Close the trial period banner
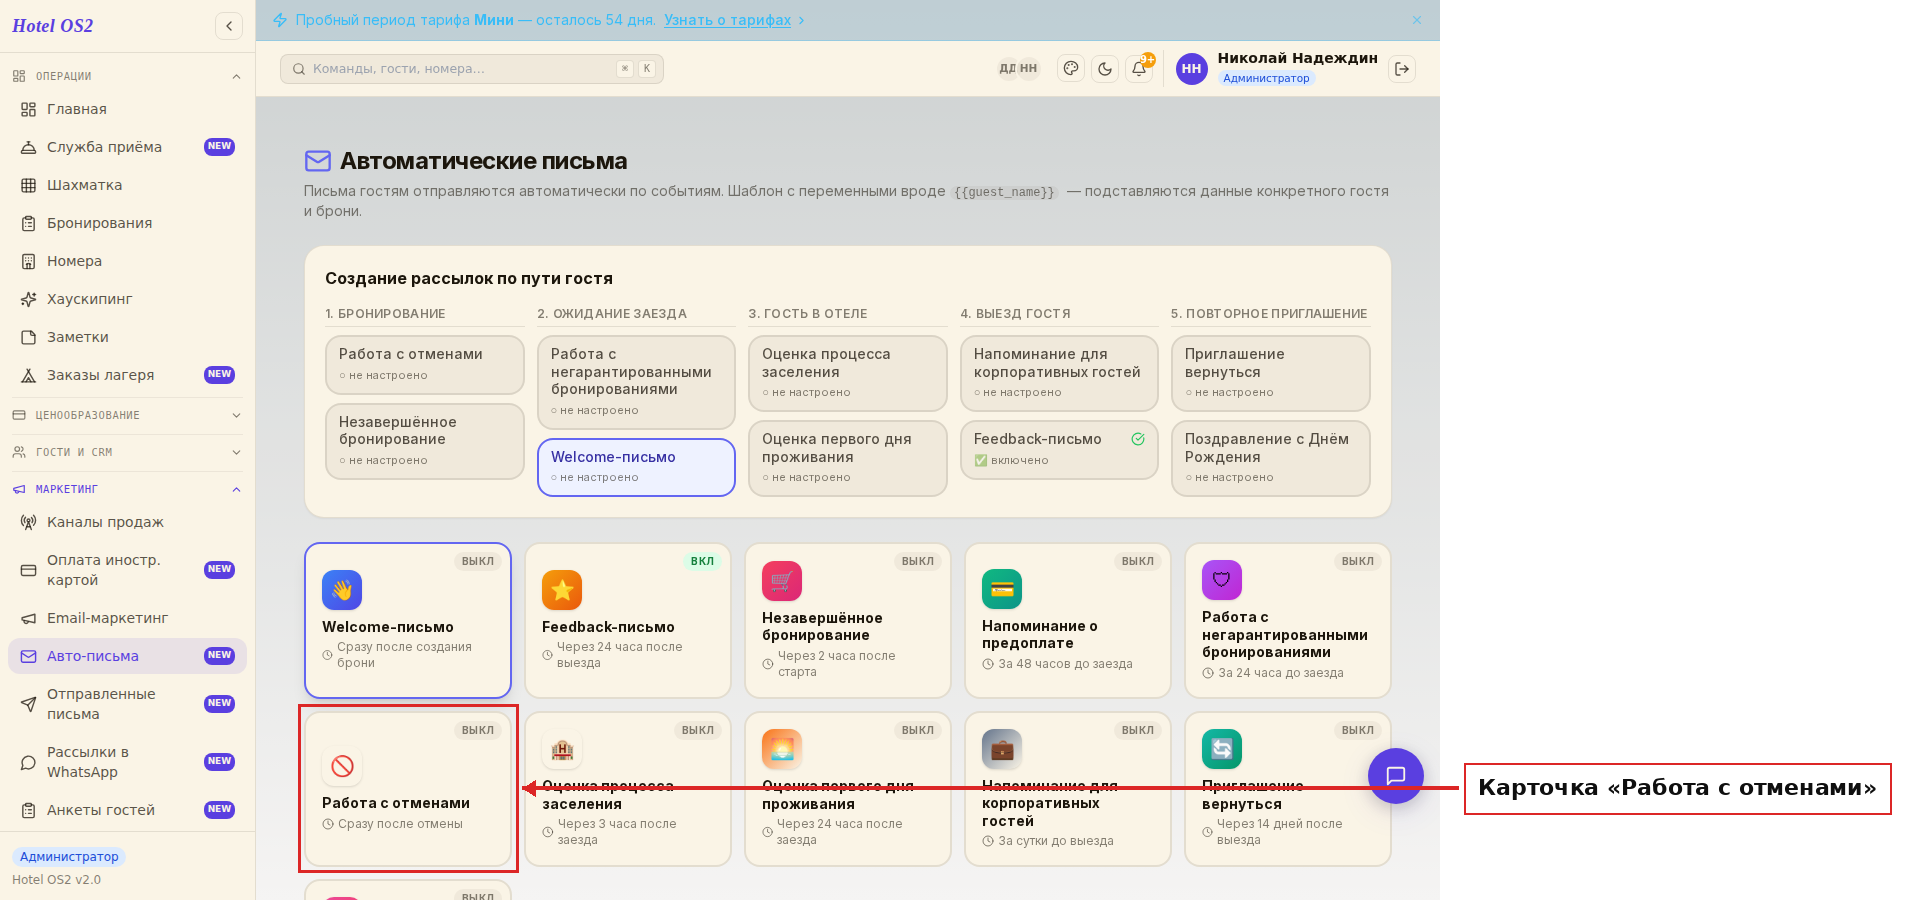The image size is (1915, 900). (x=1417, y=20)
